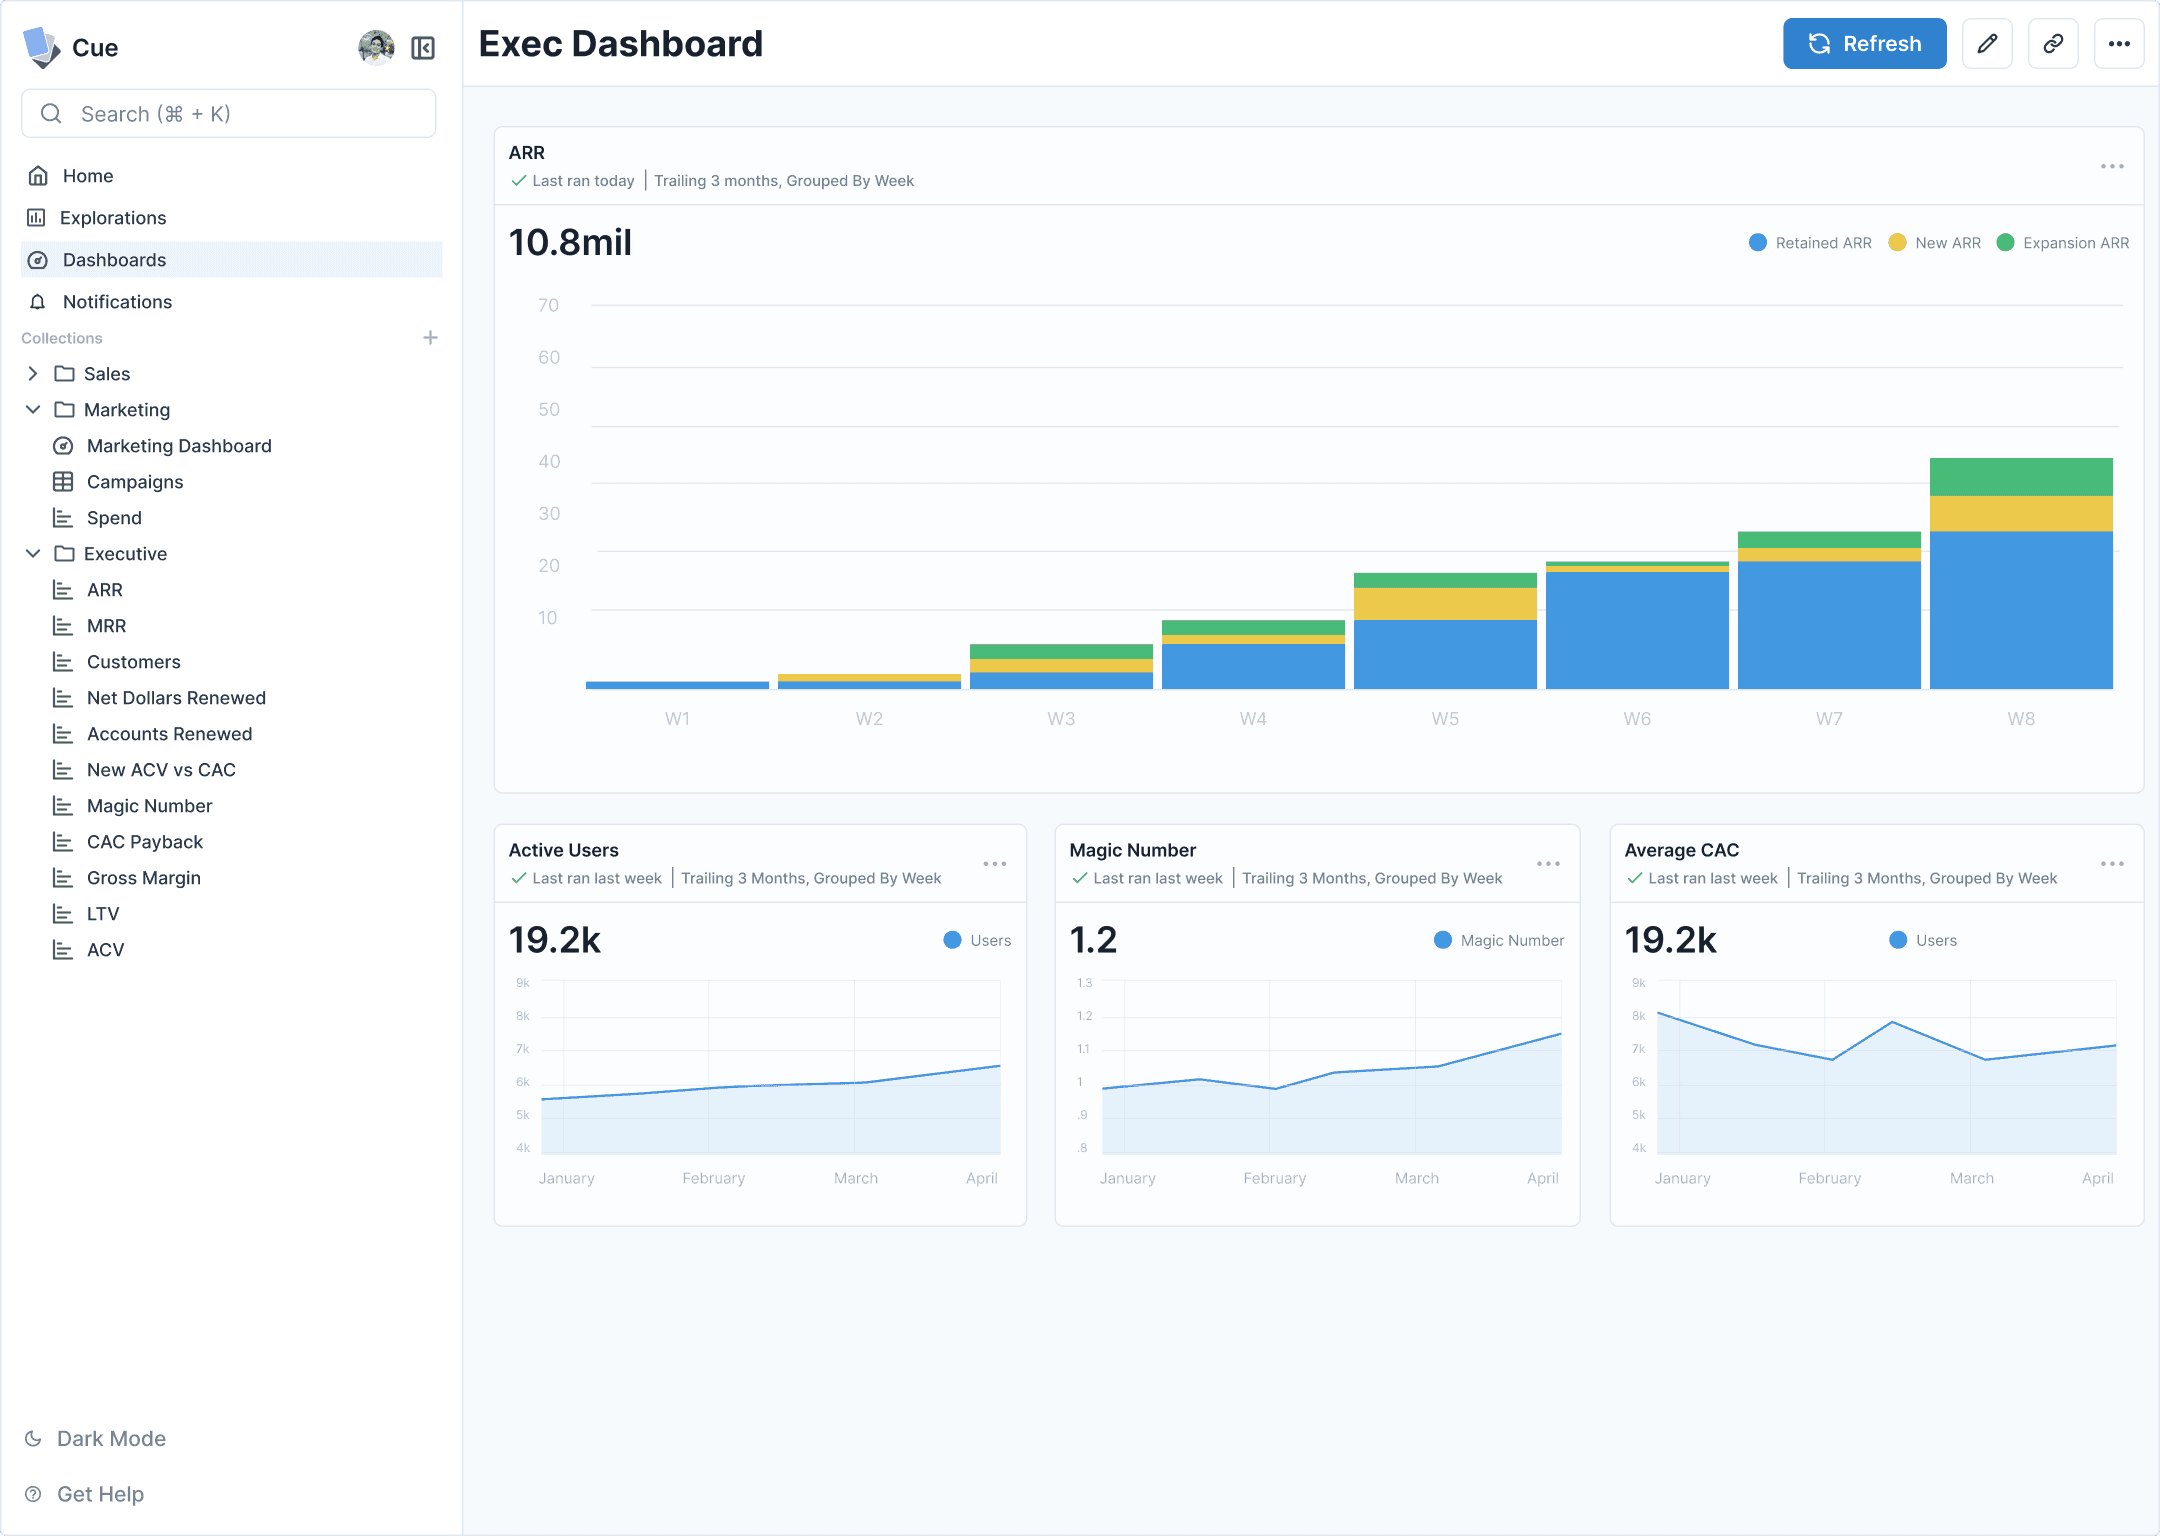Collapse the Executive collection folder
This screenshot has height=1536, width=2160.
tap(33, 553)
